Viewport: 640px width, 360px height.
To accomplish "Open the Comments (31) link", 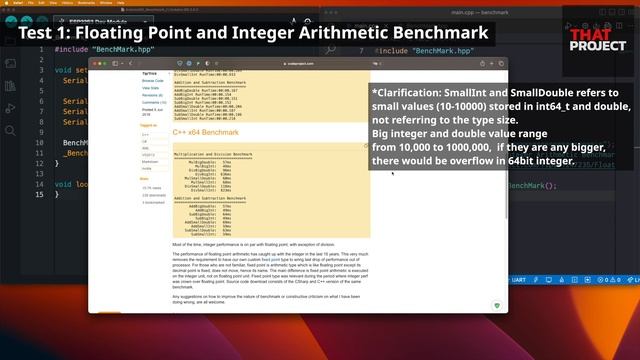I will (154, 102).
